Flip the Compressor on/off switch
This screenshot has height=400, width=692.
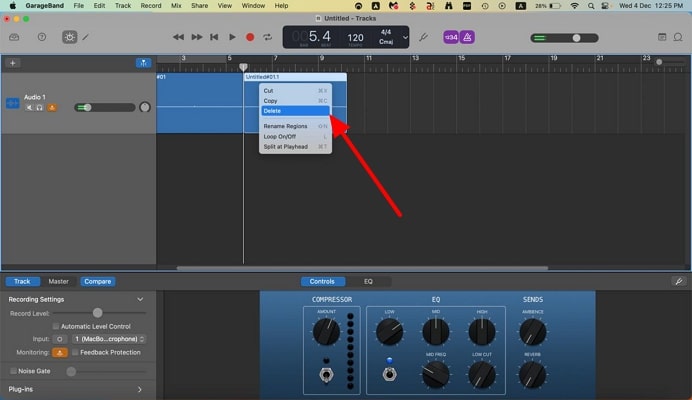[326, 374]
